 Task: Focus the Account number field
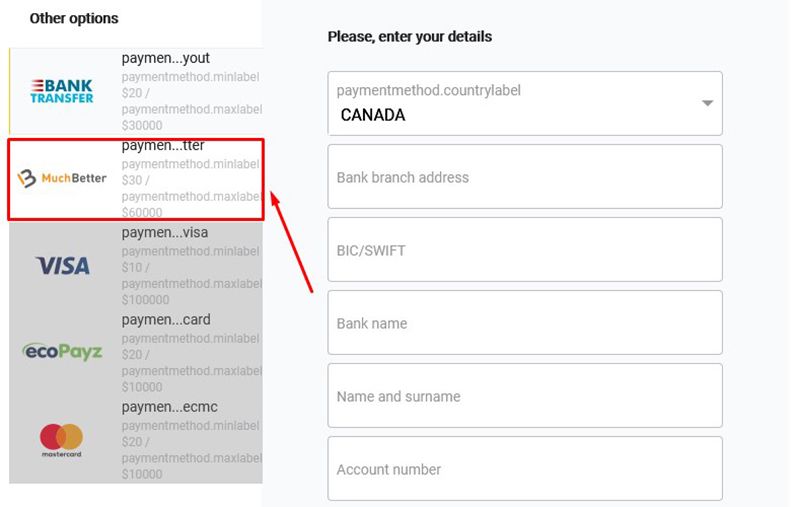pyautogui.click(x=524, y=469)
